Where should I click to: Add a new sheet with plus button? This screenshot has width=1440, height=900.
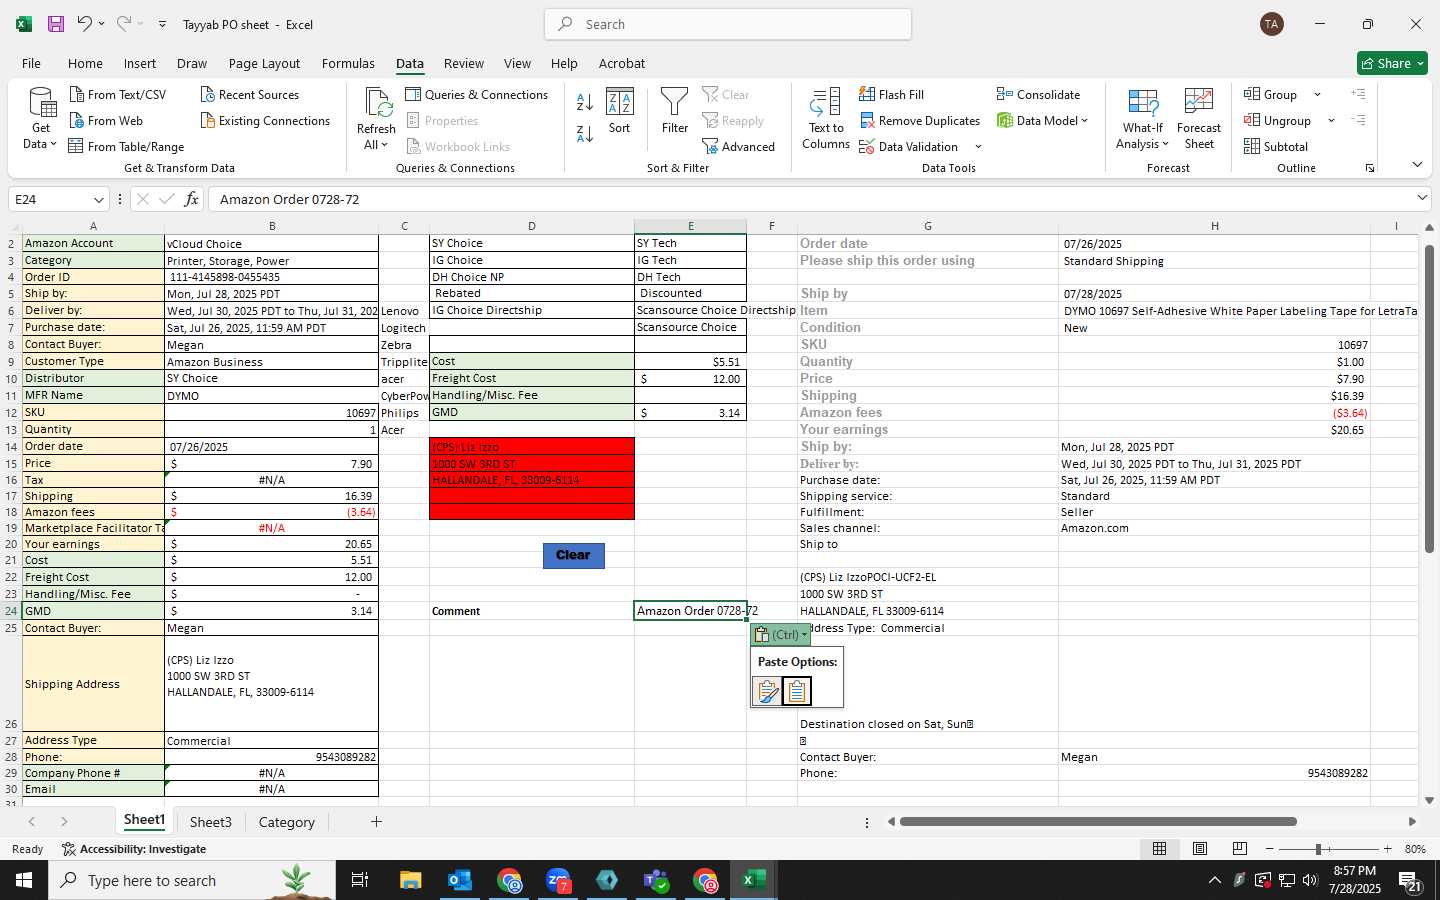pos(376,822)
